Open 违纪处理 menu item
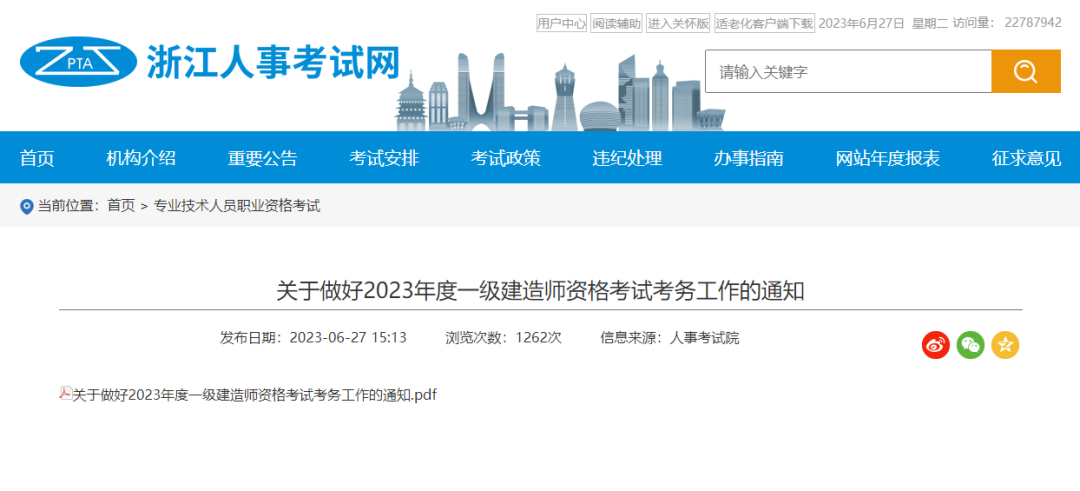1080x491 pixels. pyautogui.click(x=627, y=158)
